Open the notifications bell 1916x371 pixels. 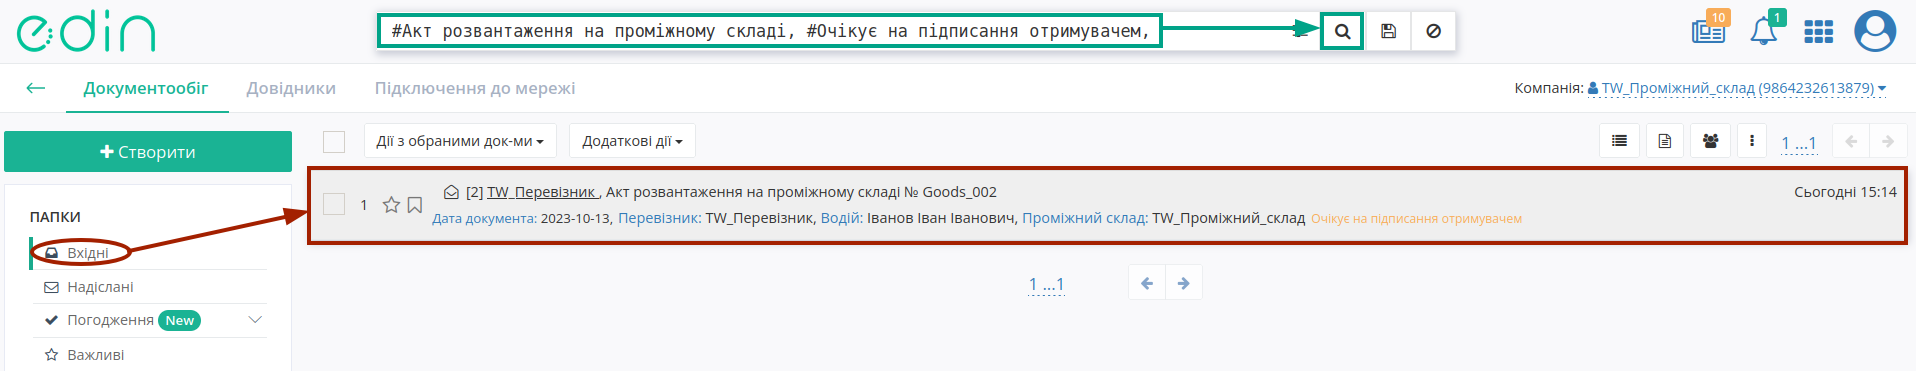[x=1764, y=30]
